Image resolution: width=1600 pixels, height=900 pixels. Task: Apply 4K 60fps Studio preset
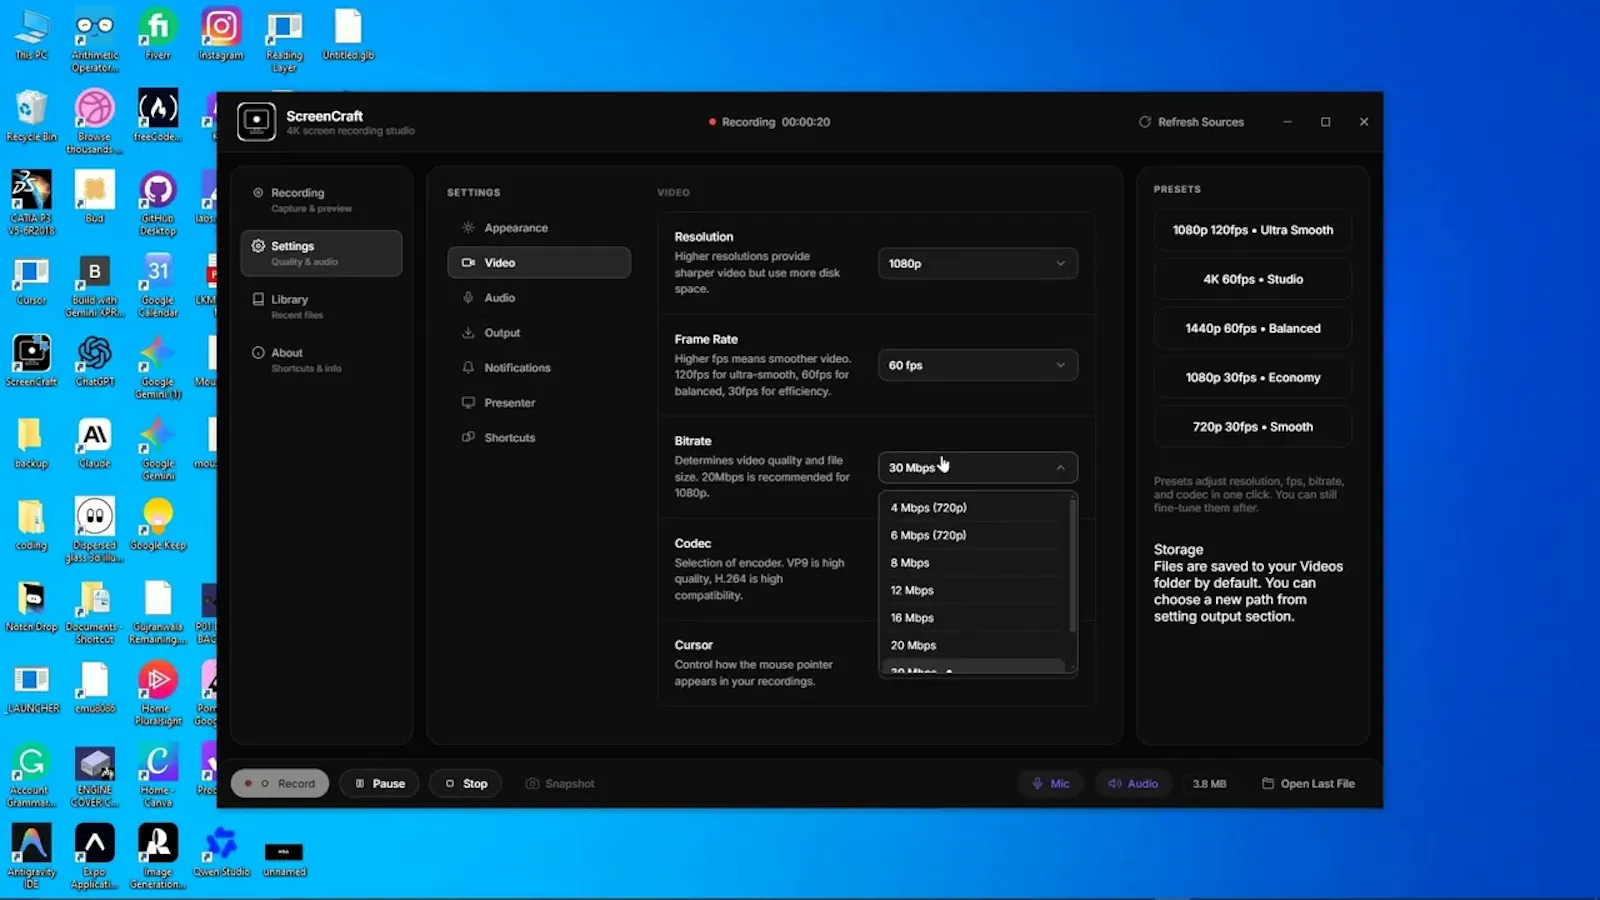[1253, 279]
